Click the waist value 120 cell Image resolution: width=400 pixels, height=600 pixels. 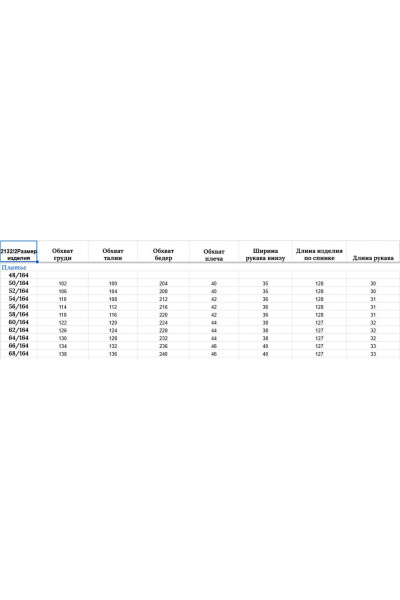pos(113,323)
